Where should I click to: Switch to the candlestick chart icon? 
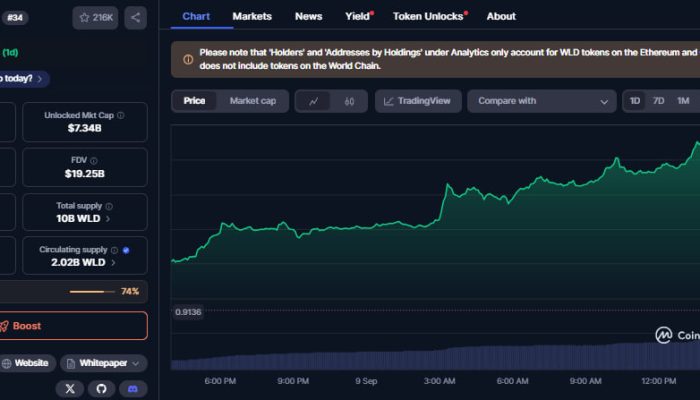coord(349,101)
